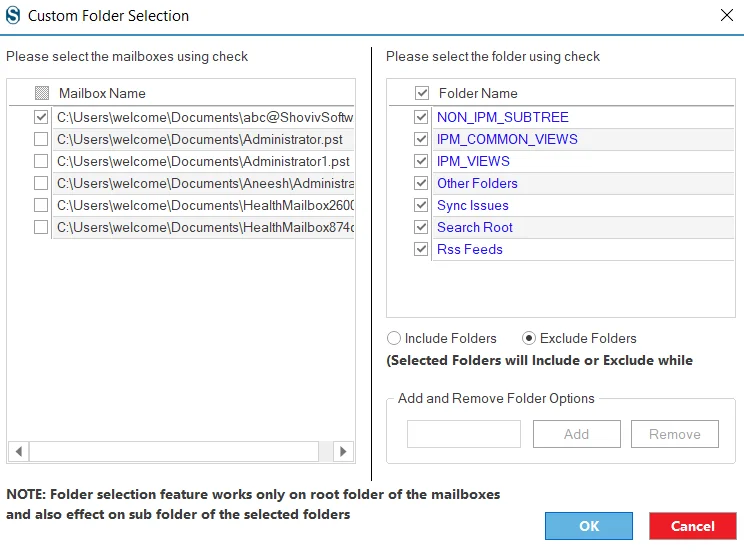This screenshot has height=553, width=744.
Task: Uncheck the Search Root folder checkbox
Action: 421,227
